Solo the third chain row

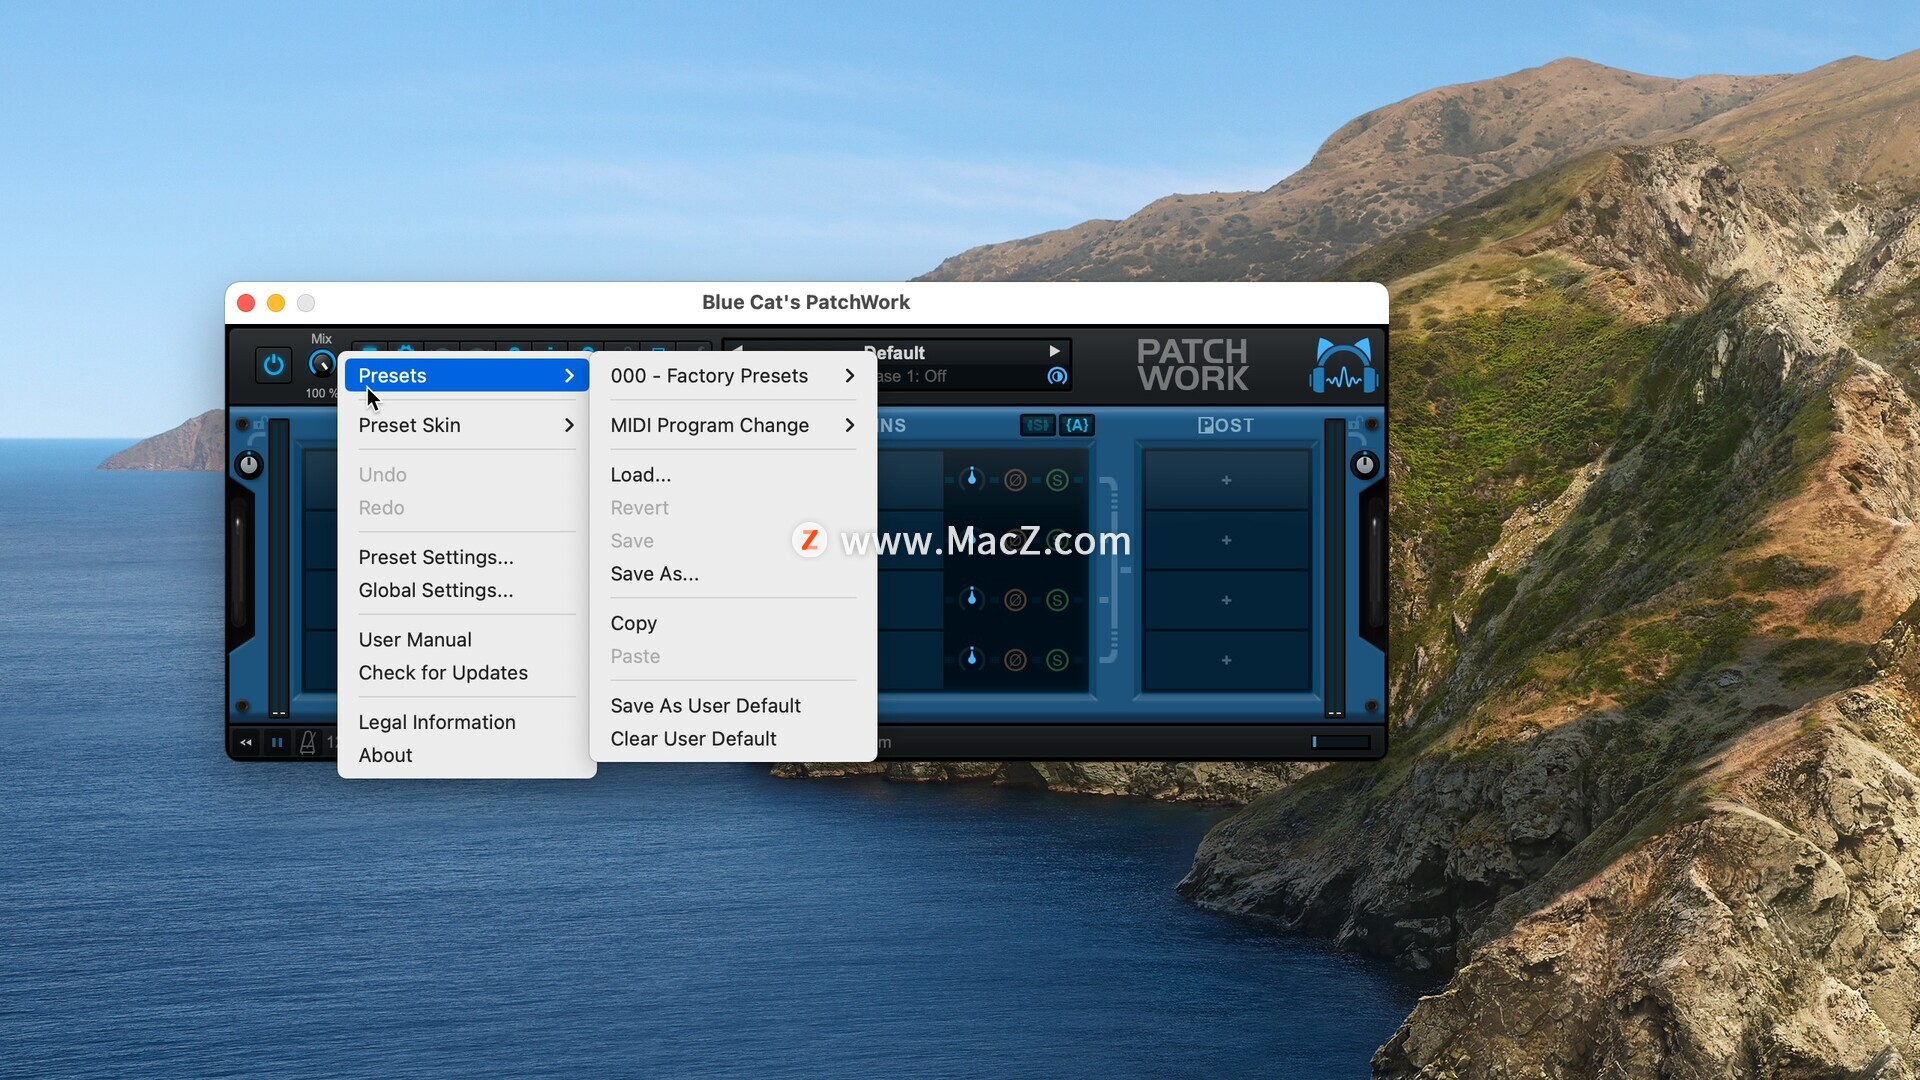[1057, 600]
